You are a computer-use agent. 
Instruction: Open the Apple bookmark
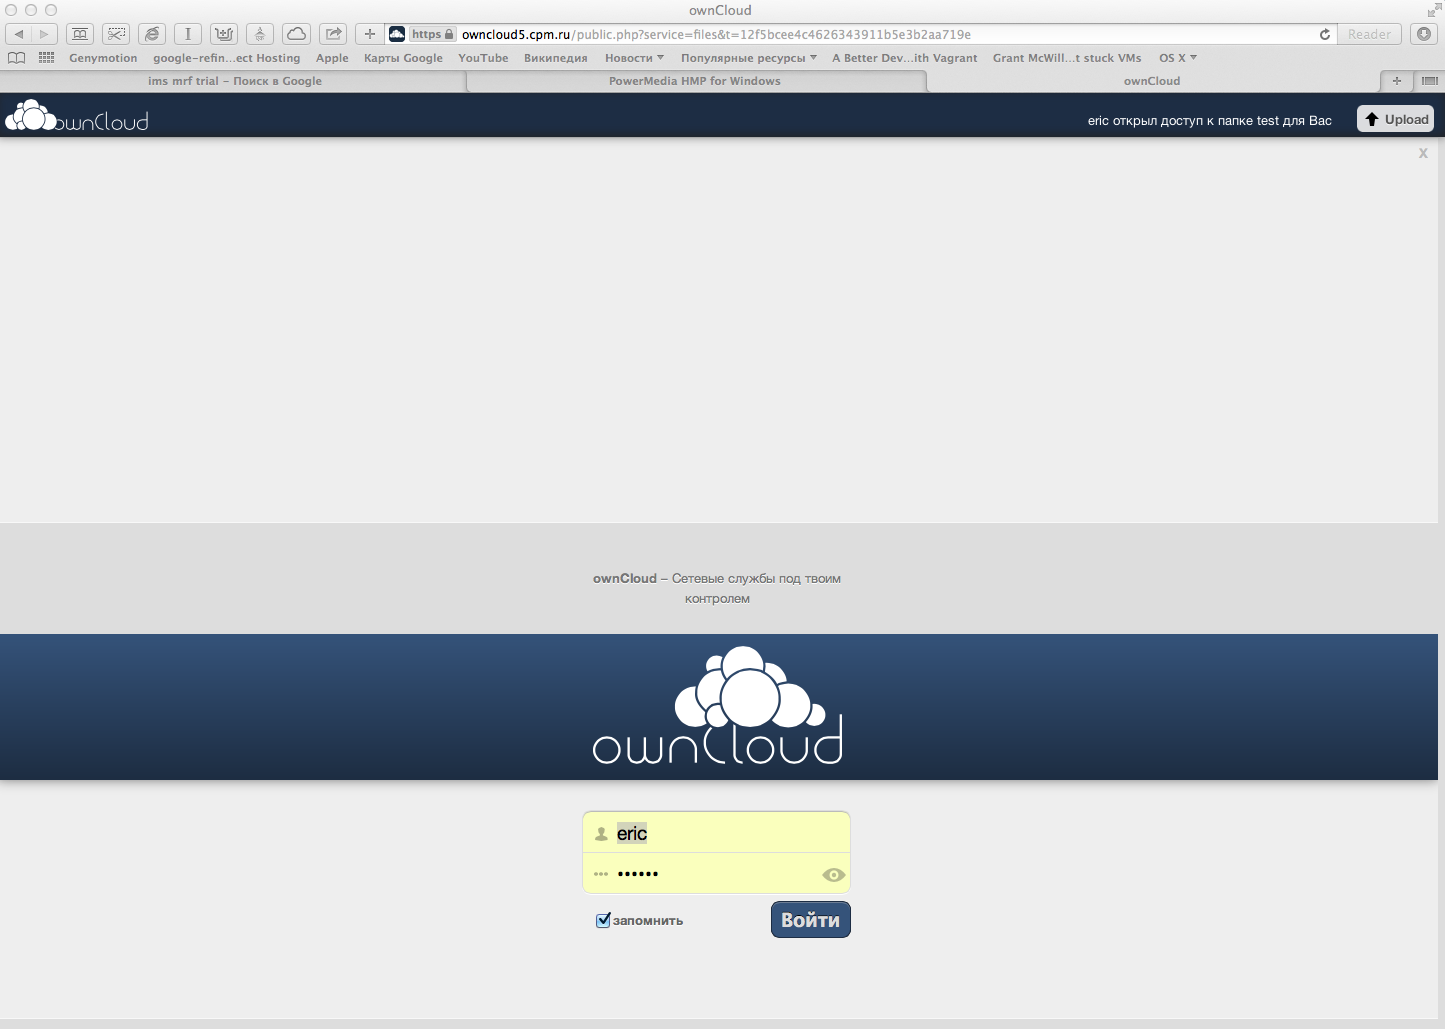(332, 58)
